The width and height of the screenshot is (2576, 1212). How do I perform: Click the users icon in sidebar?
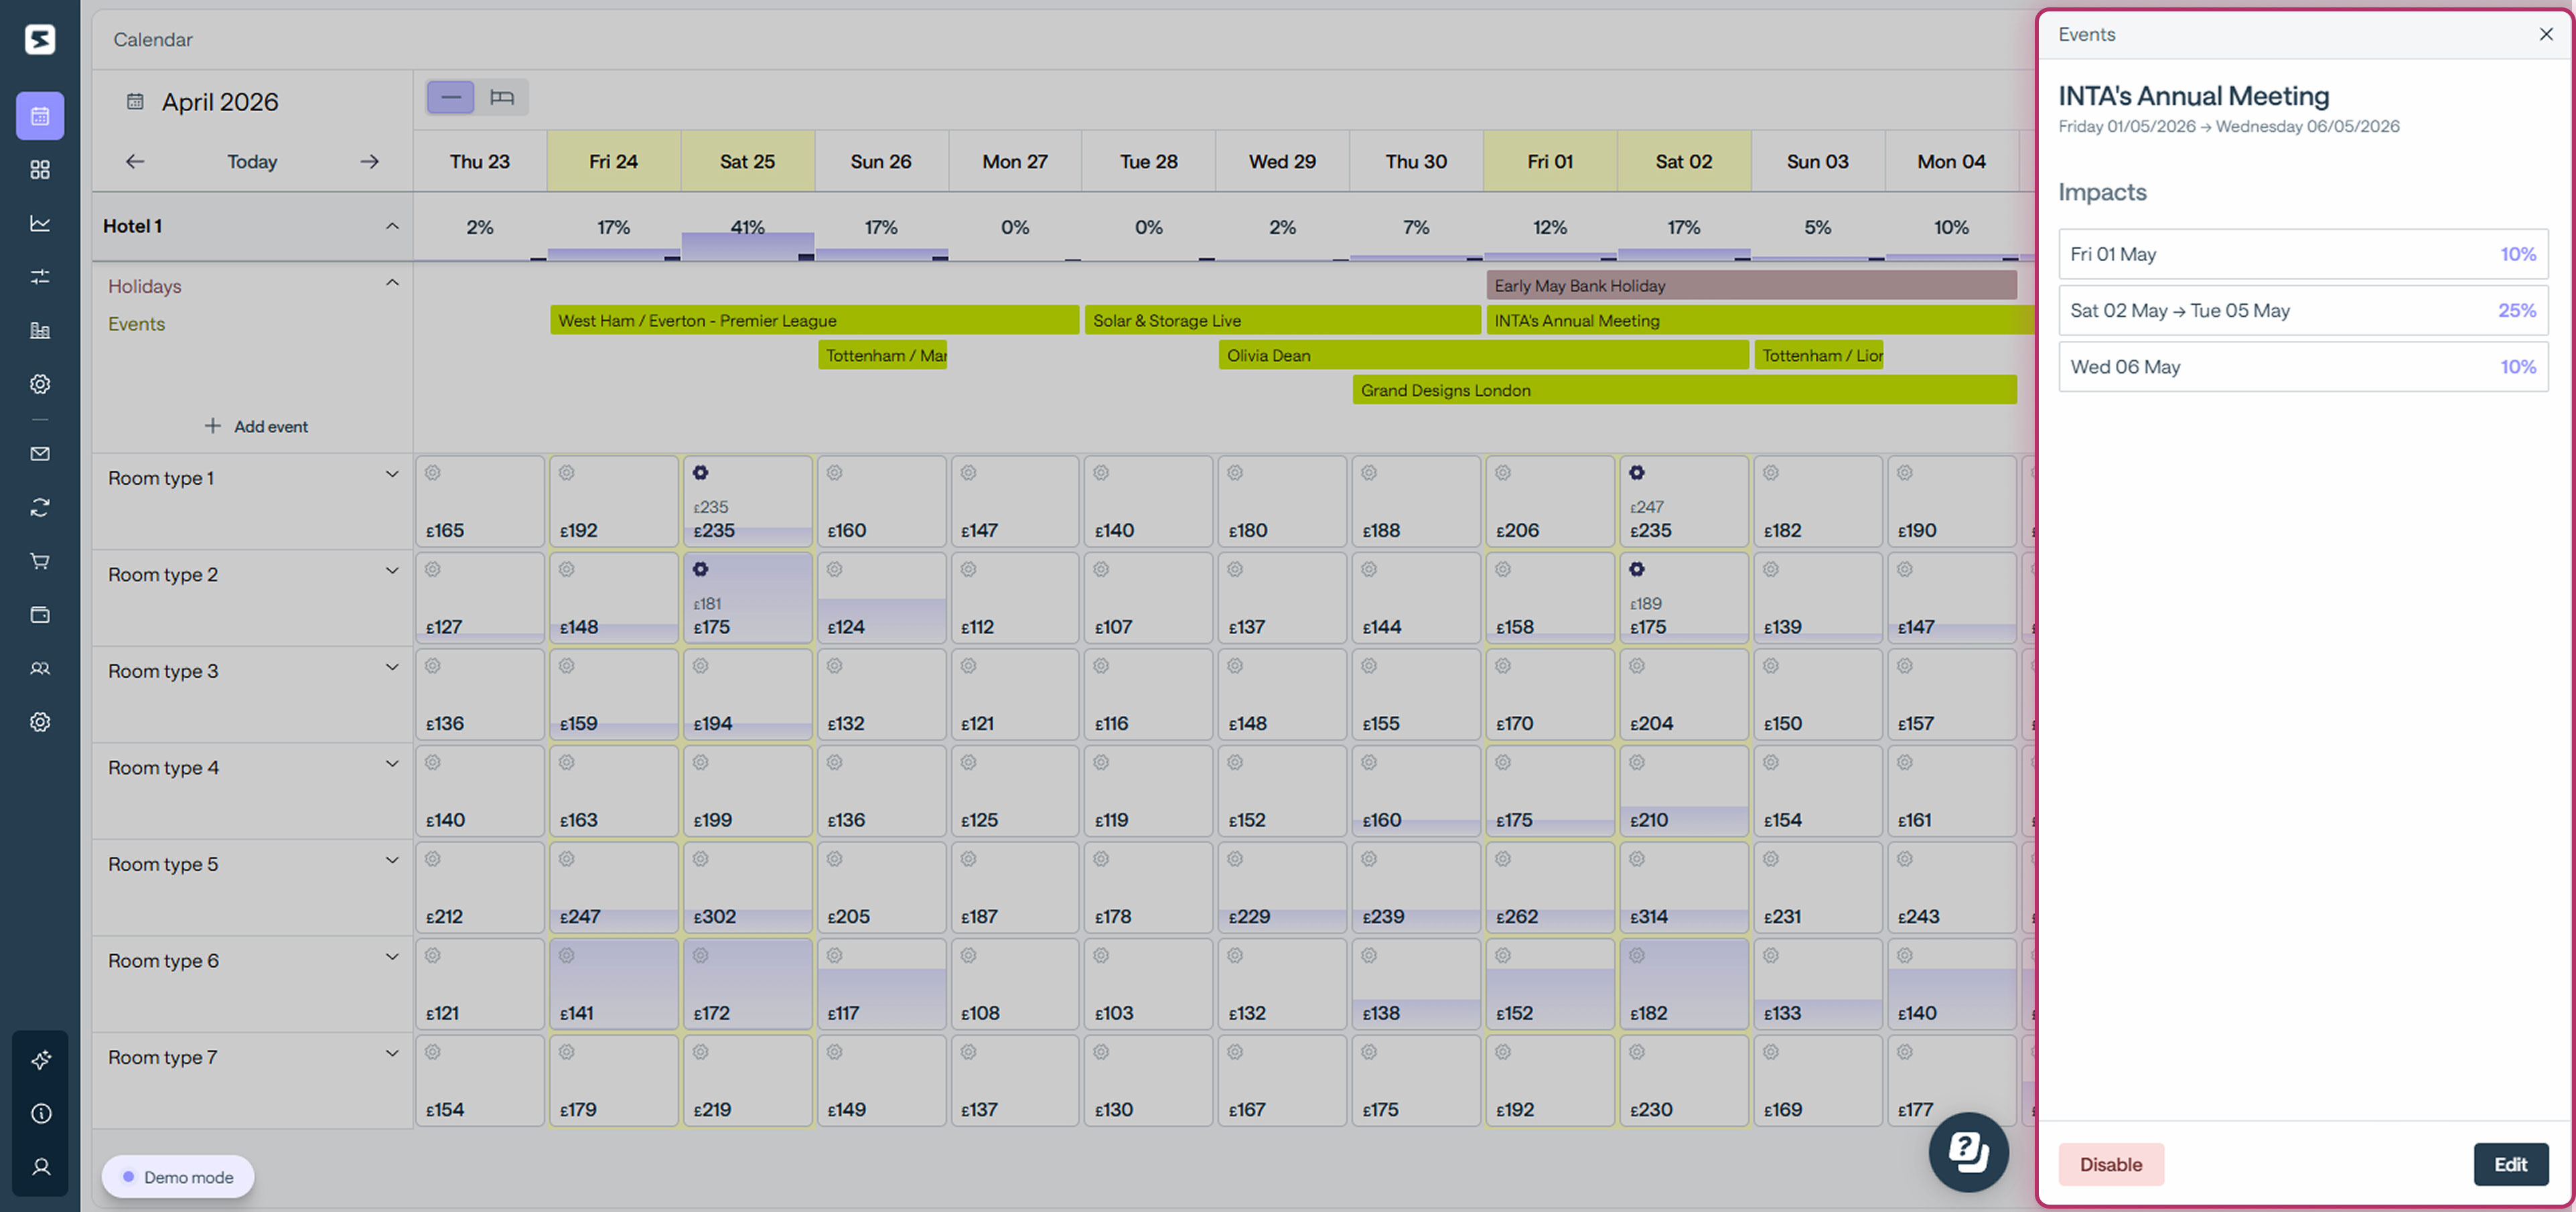point(40,668)
